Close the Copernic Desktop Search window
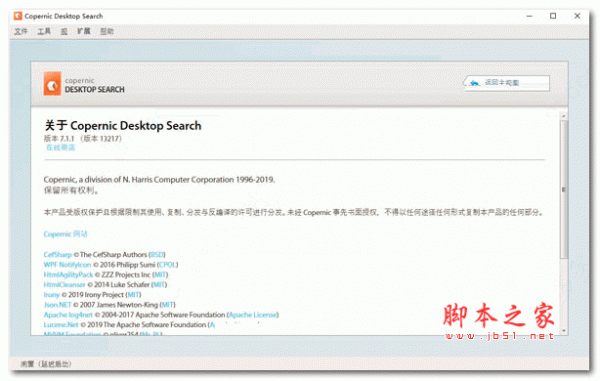The width and height of the screenshot is (600, 381). point(577,16)
